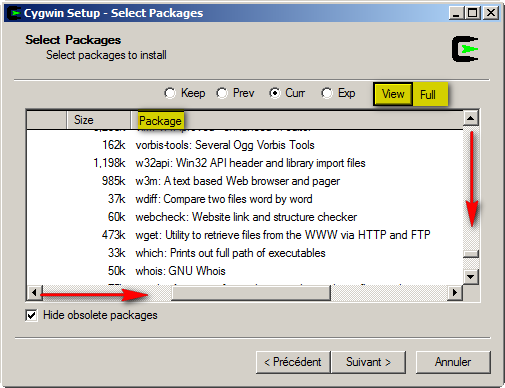This screenshot has height=388, width=505.
Task: Click the vertical scrollbar thumb
Action: click(471, 254)
